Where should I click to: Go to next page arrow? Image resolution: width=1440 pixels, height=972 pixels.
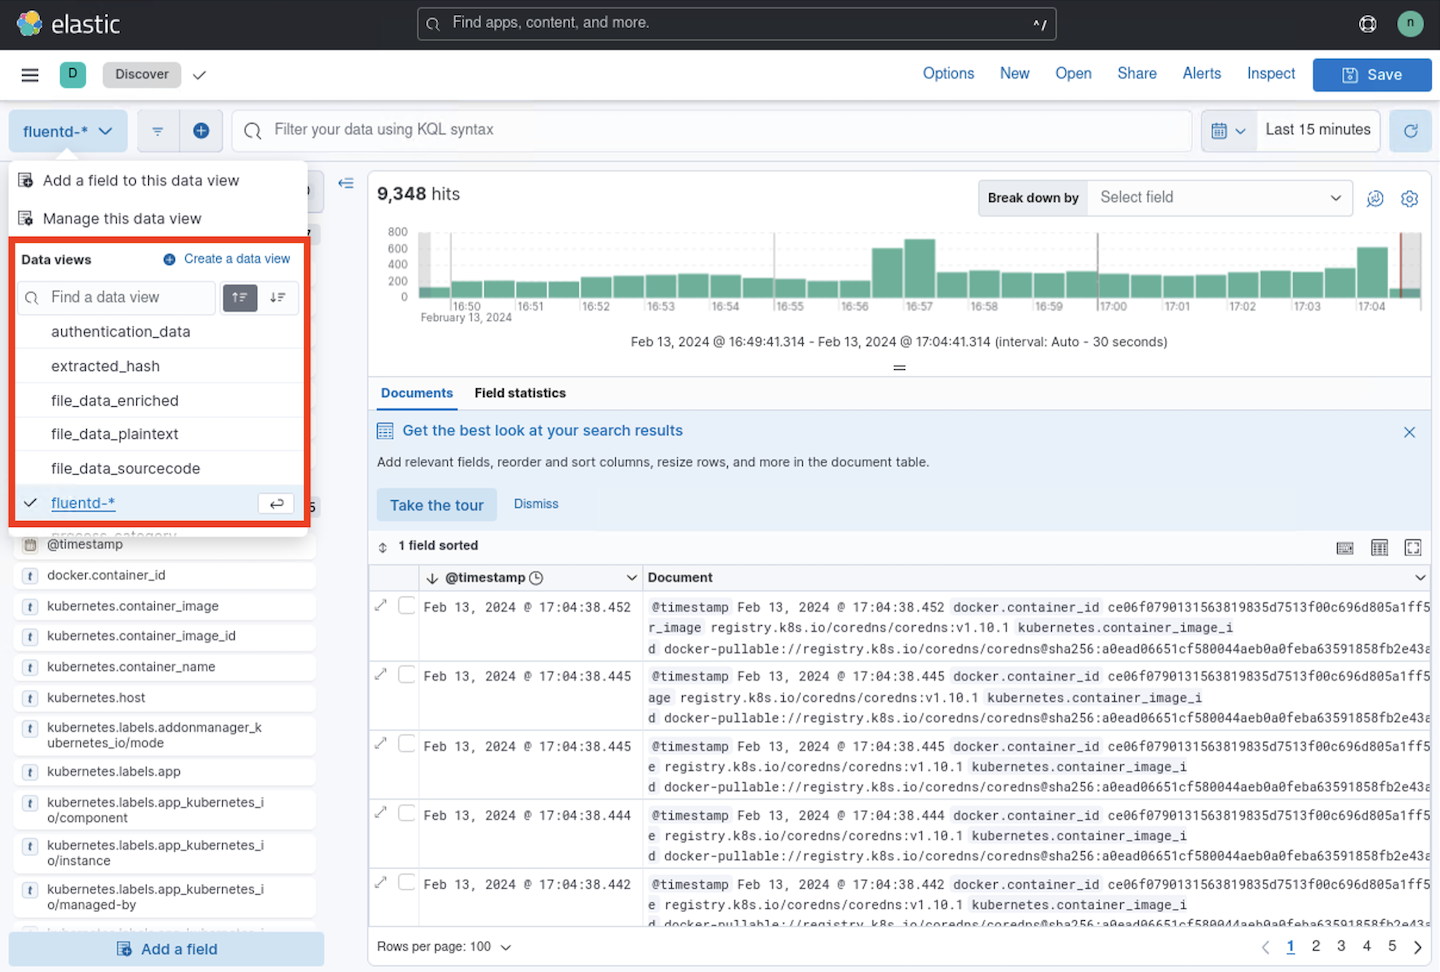point(1417,947)
